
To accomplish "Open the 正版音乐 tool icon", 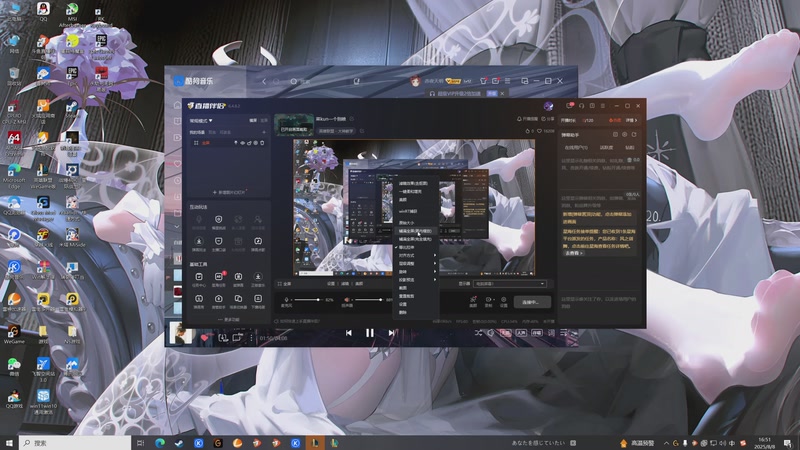I will 258,279.
